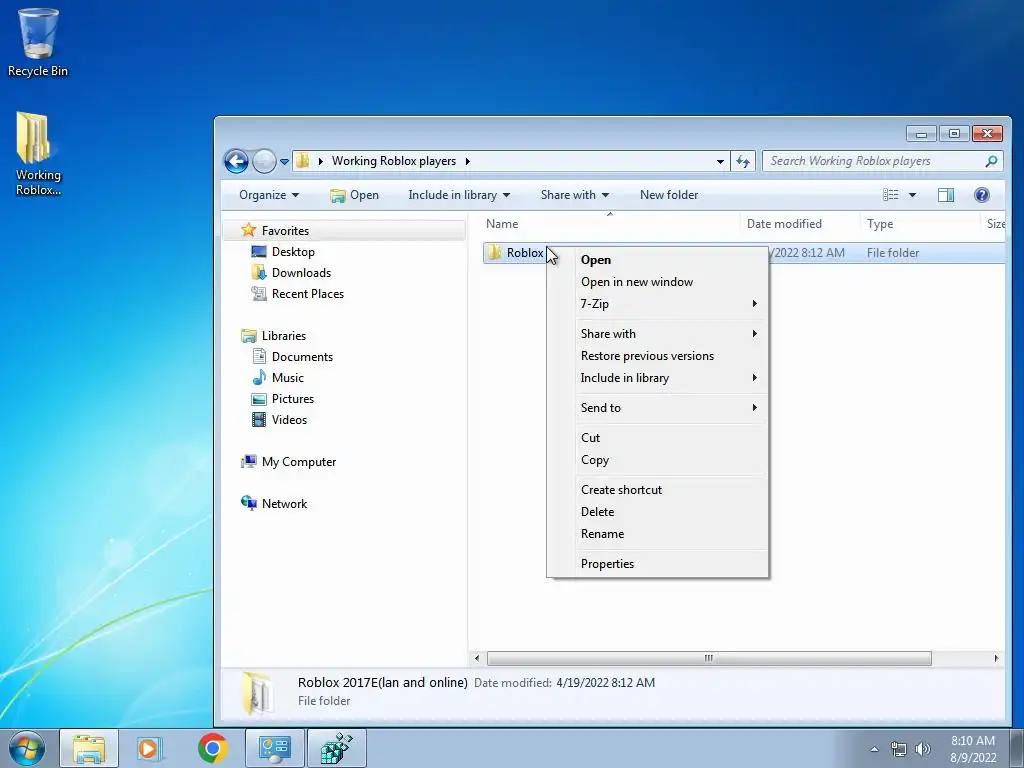Open the Windows Start menu orb
Screen dimensions: 1024x768
[x=26, y=748]
